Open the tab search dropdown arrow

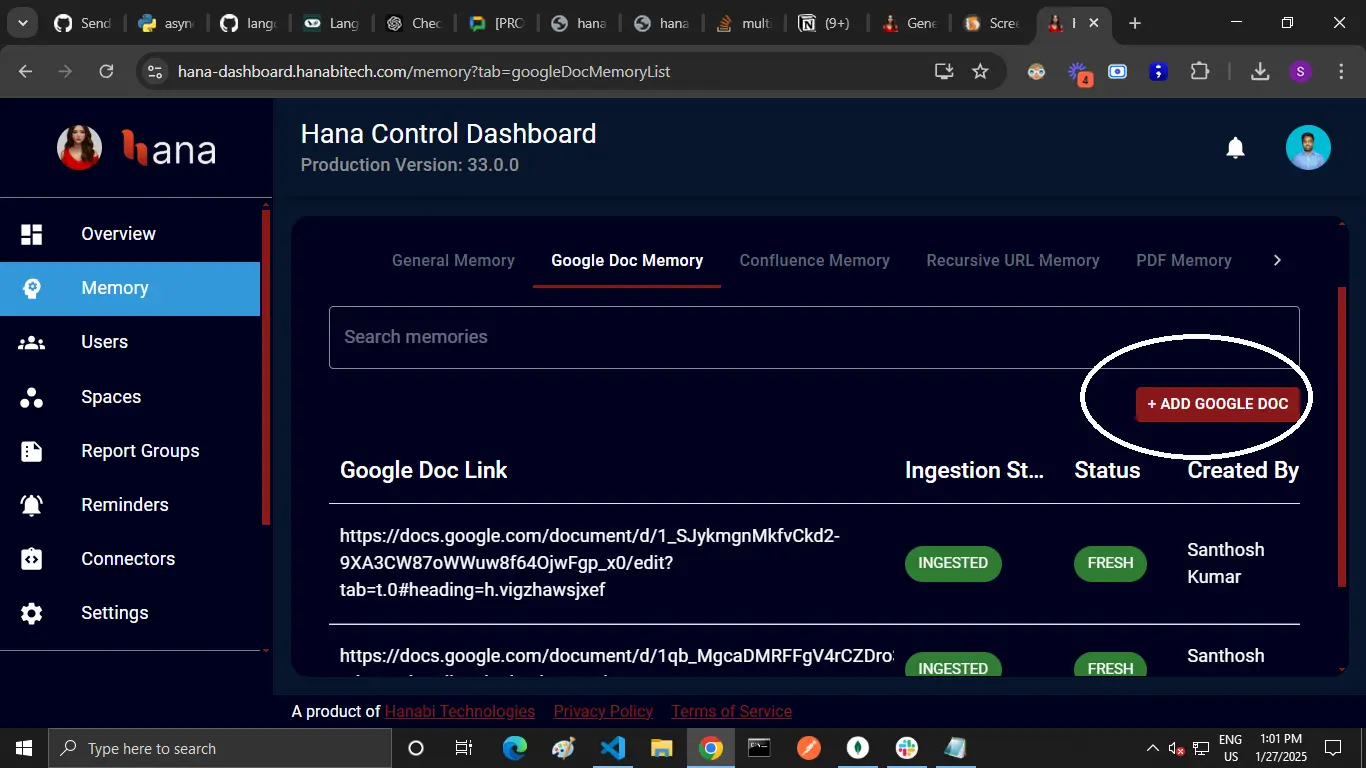click(x=22, y=23)
